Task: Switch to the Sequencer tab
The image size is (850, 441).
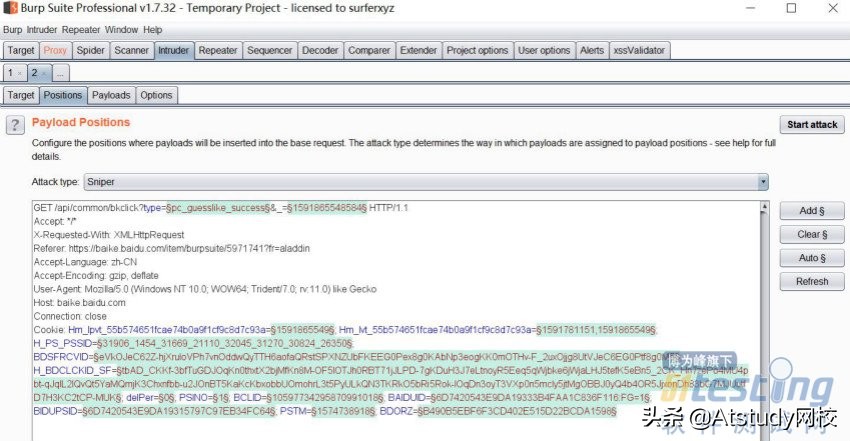Action: click(269, 50)
